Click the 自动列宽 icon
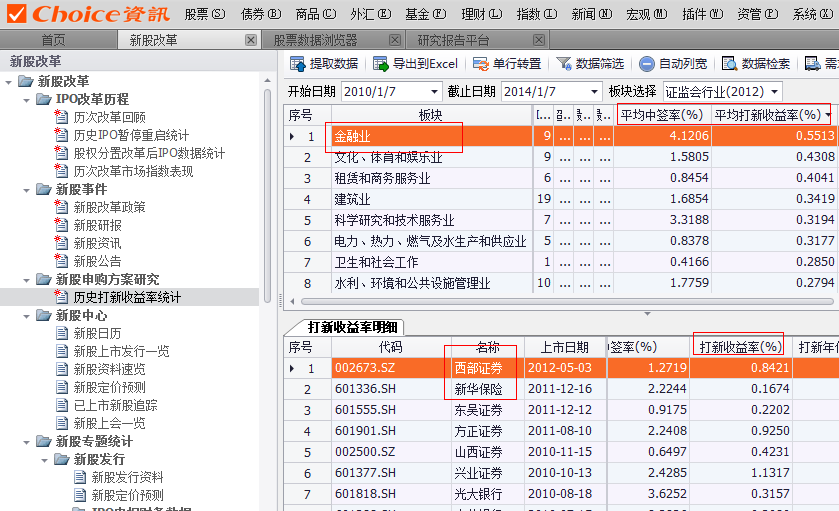Image resolution: width=839 pixels, height=511 pixels. 646,64
